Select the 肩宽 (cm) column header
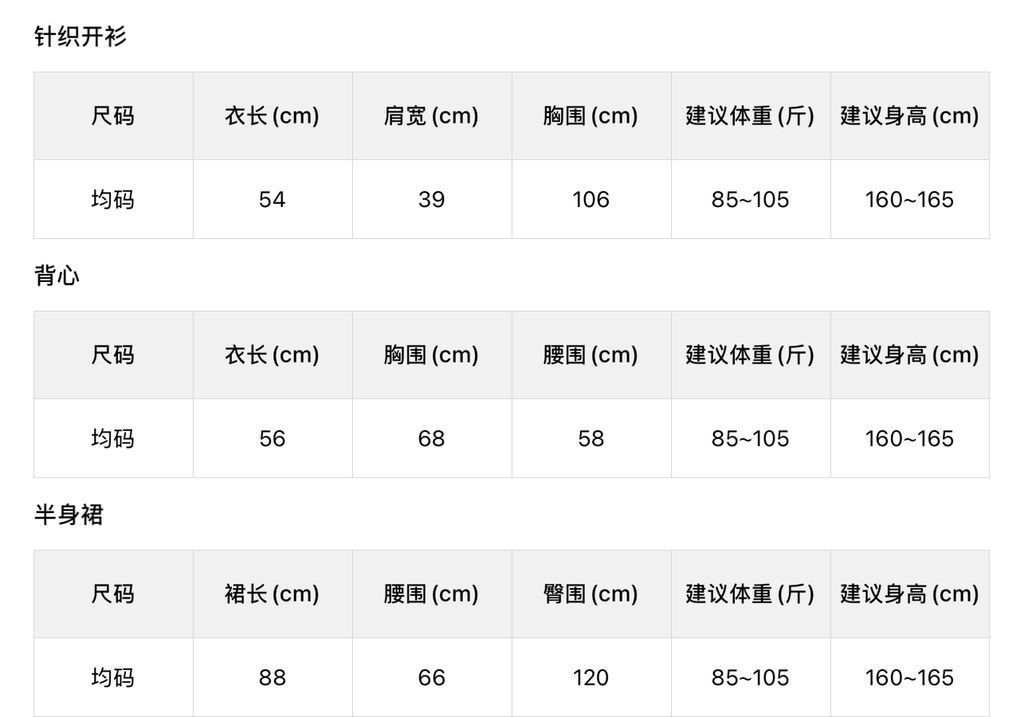The width and height of the screenshot is (1024, 717). click(x=431, y=116)
